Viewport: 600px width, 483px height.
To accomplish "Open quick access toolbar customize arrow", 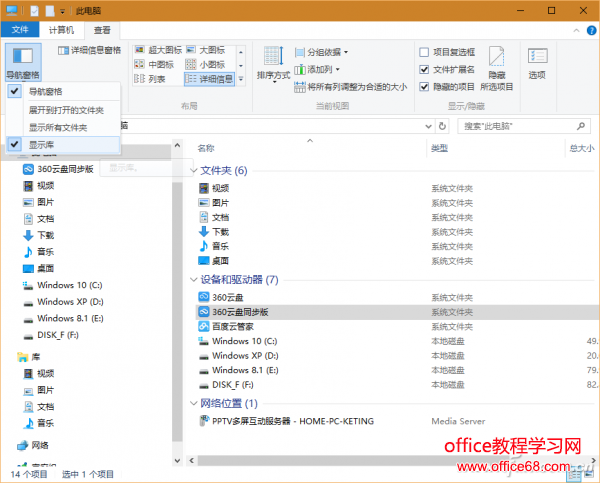I will pyautogui.click(x=62, y=11).
